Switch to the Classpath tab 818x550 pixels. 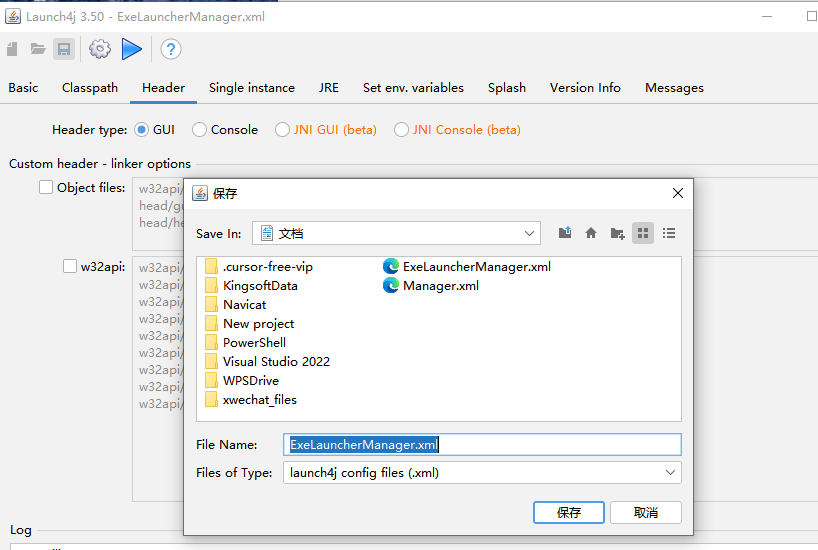pyautogui.click(x=90, y=88)
